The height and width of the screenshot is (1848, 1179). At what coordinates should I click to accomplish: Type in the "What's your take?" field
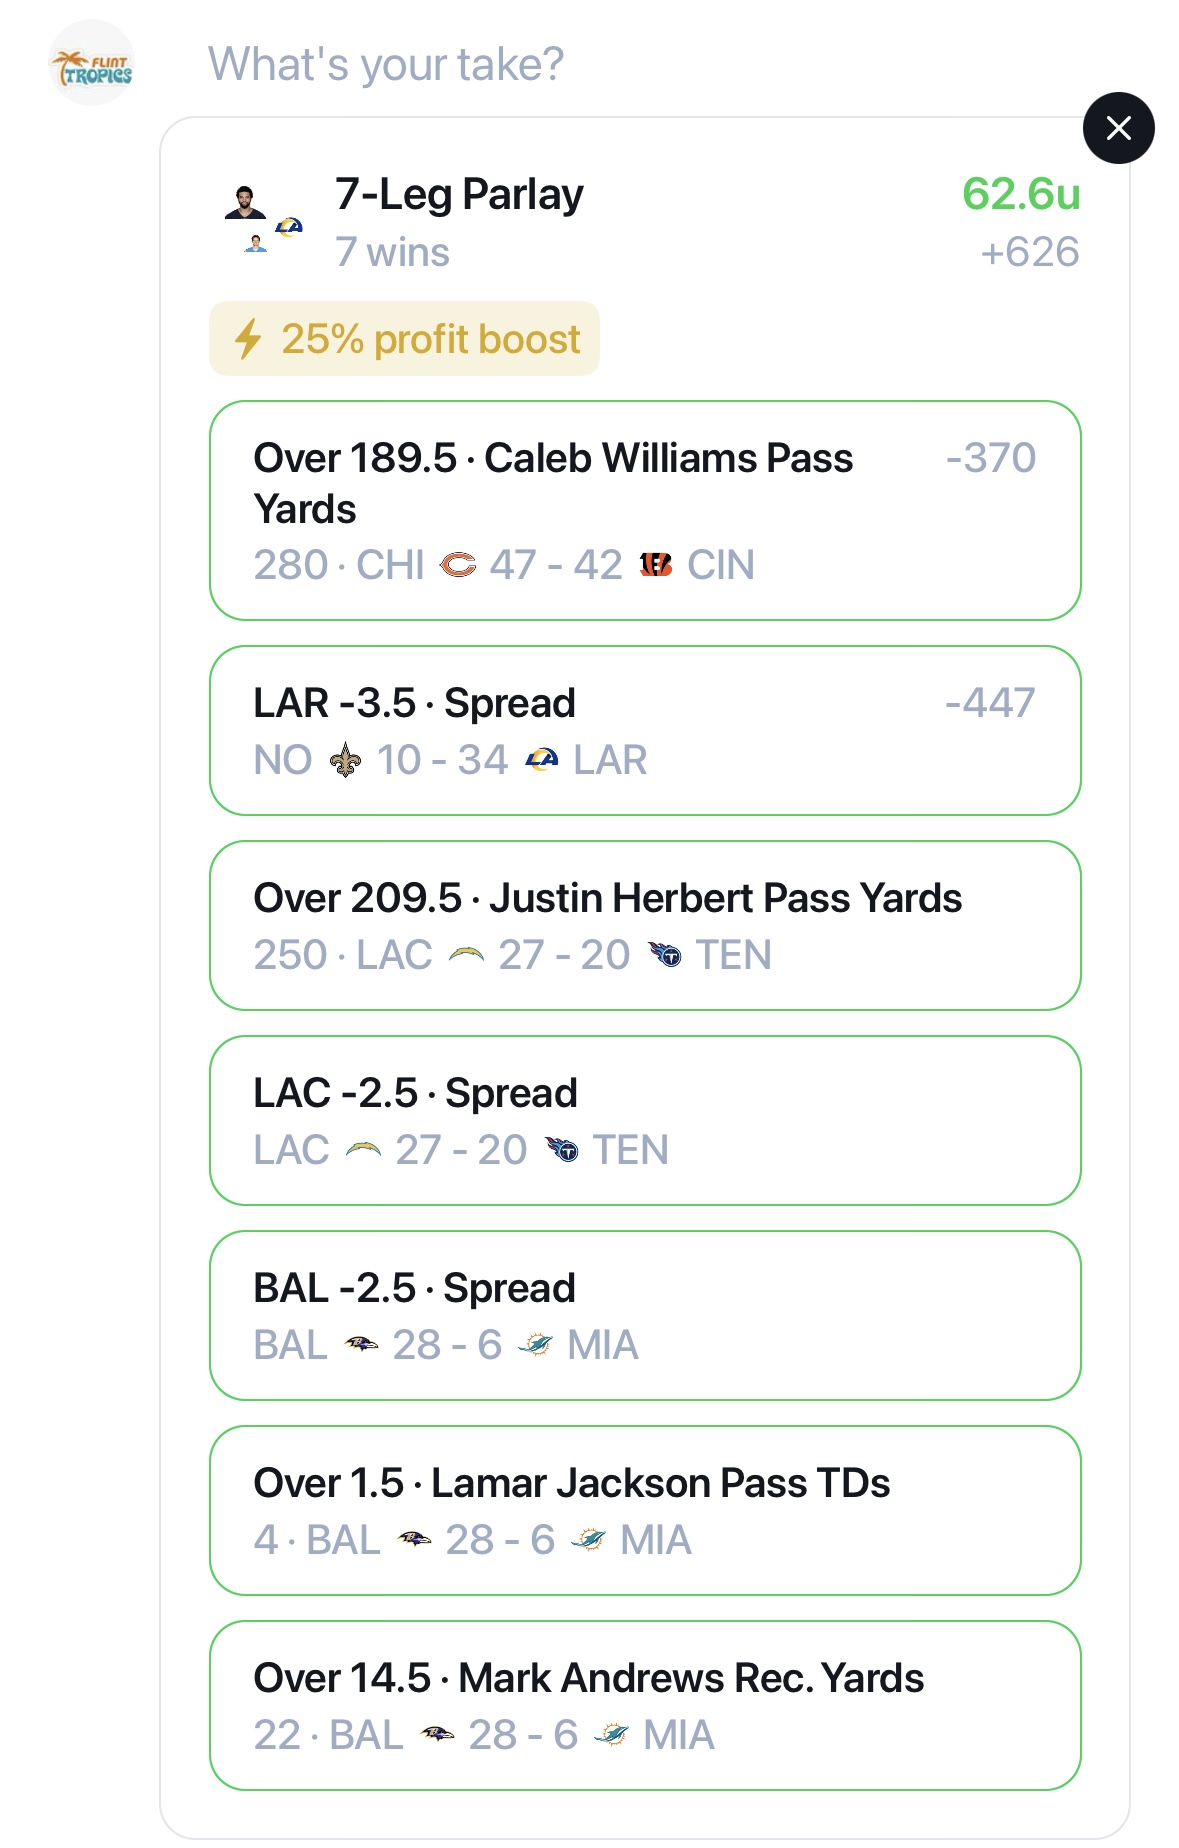(x=385, y=64)
